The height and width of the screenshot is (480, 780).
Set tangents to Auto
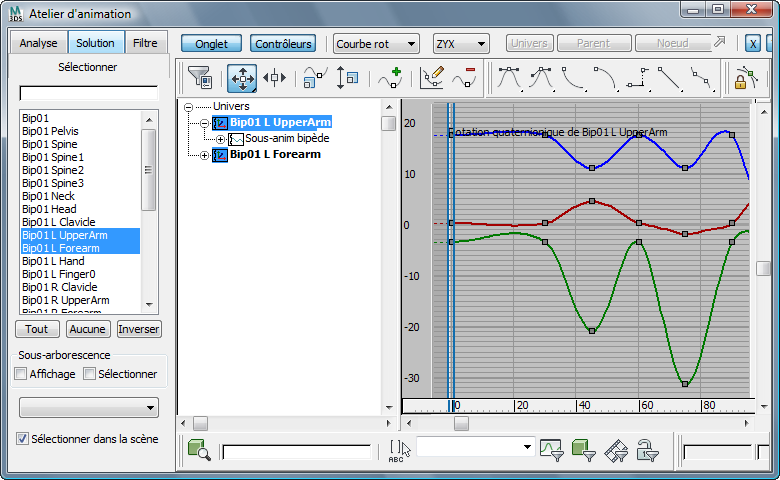pyautogui.click(x=509, y=79)
